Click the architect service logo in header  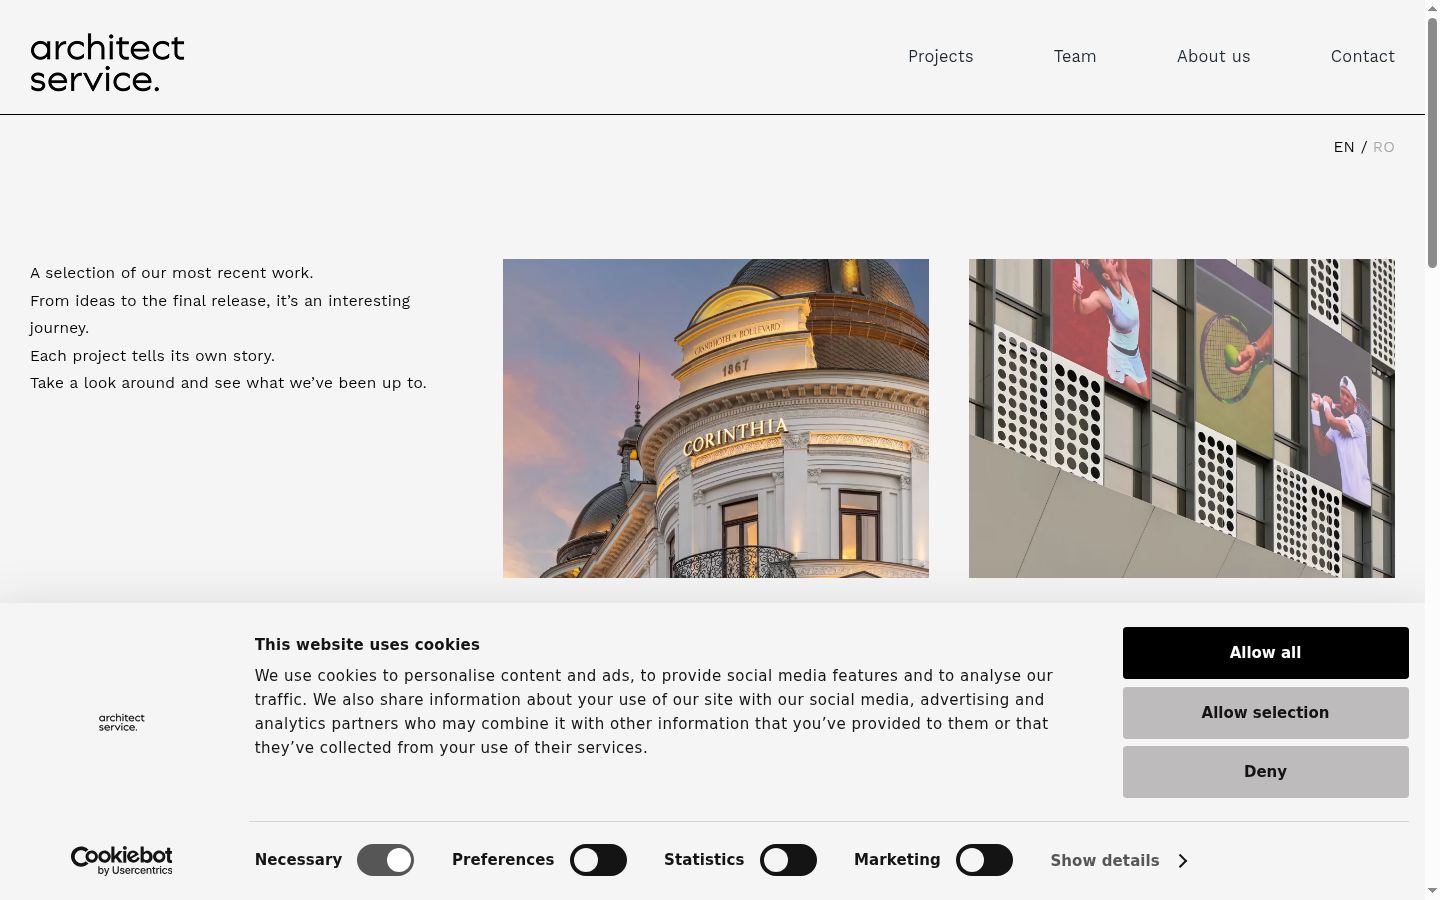pyautogui.click(x=107, y=63)
